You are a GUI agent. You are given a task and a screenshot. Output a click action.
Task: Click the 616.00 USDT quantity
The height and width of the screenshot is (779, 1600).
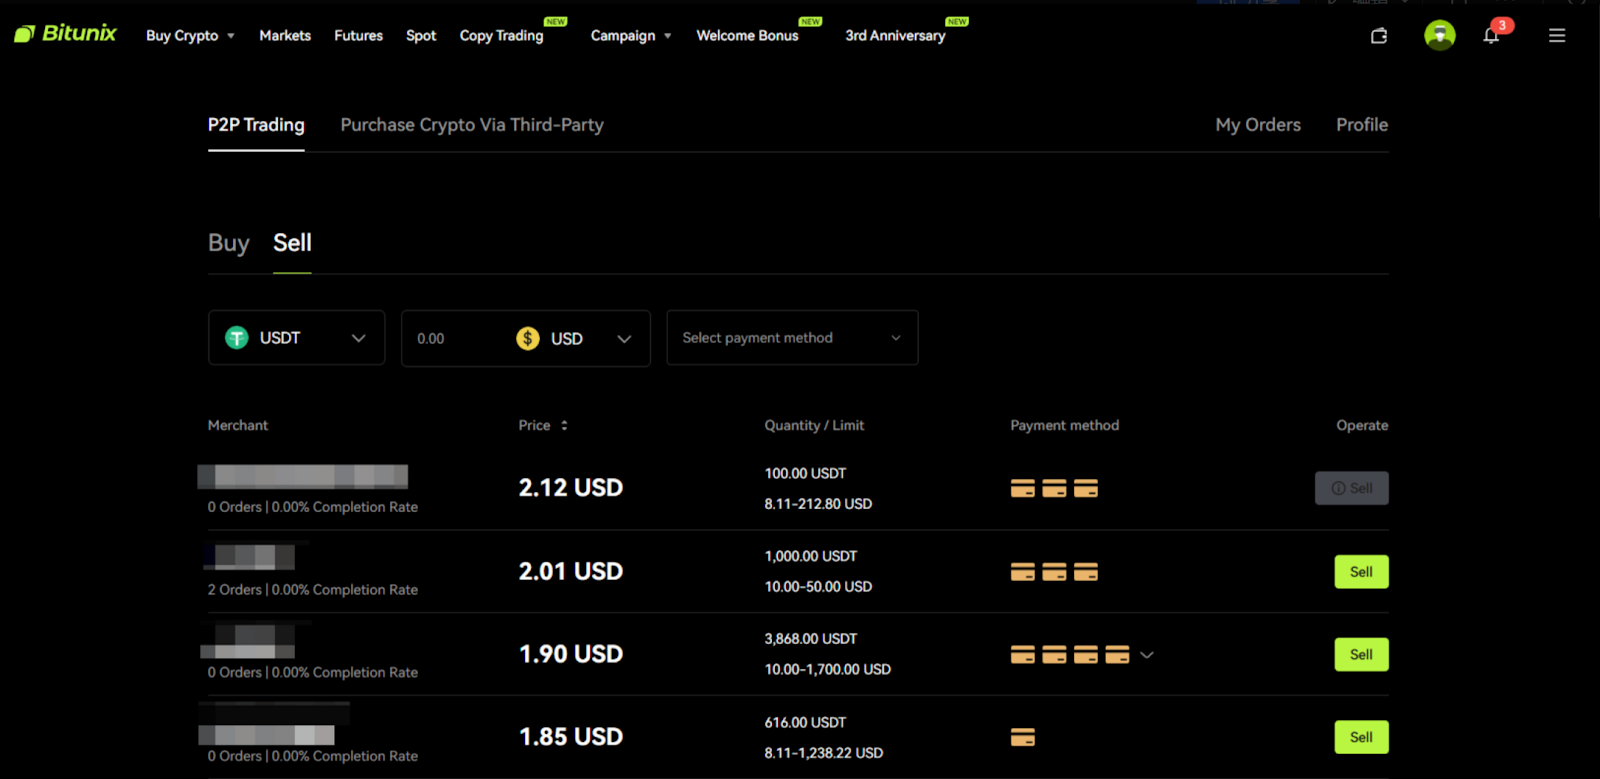click(x=805, y=723)
